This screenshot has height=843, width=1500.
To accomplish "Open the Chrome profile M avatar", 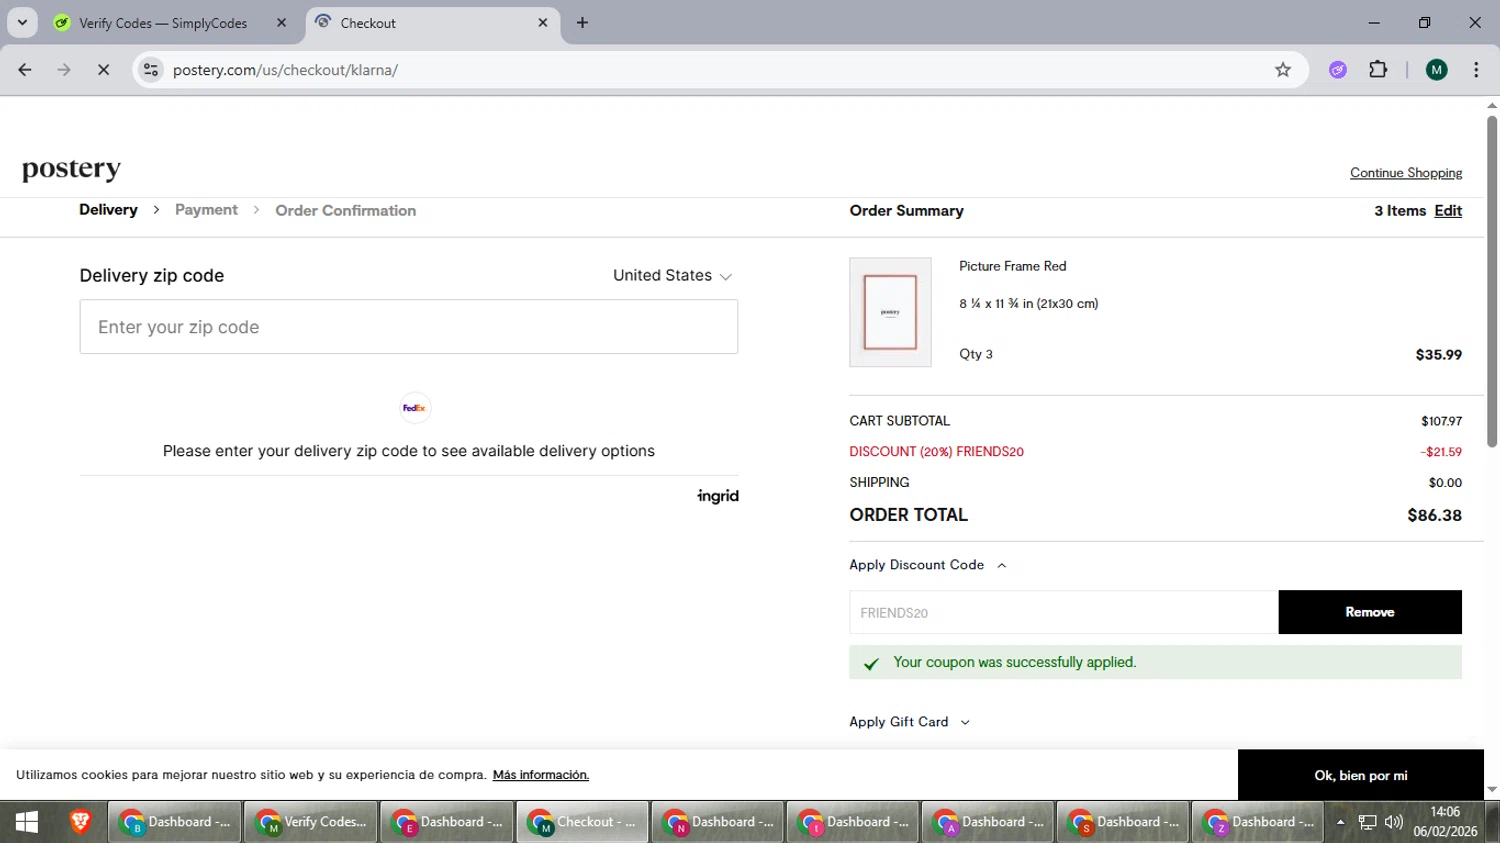I will tap(1437, 70).
